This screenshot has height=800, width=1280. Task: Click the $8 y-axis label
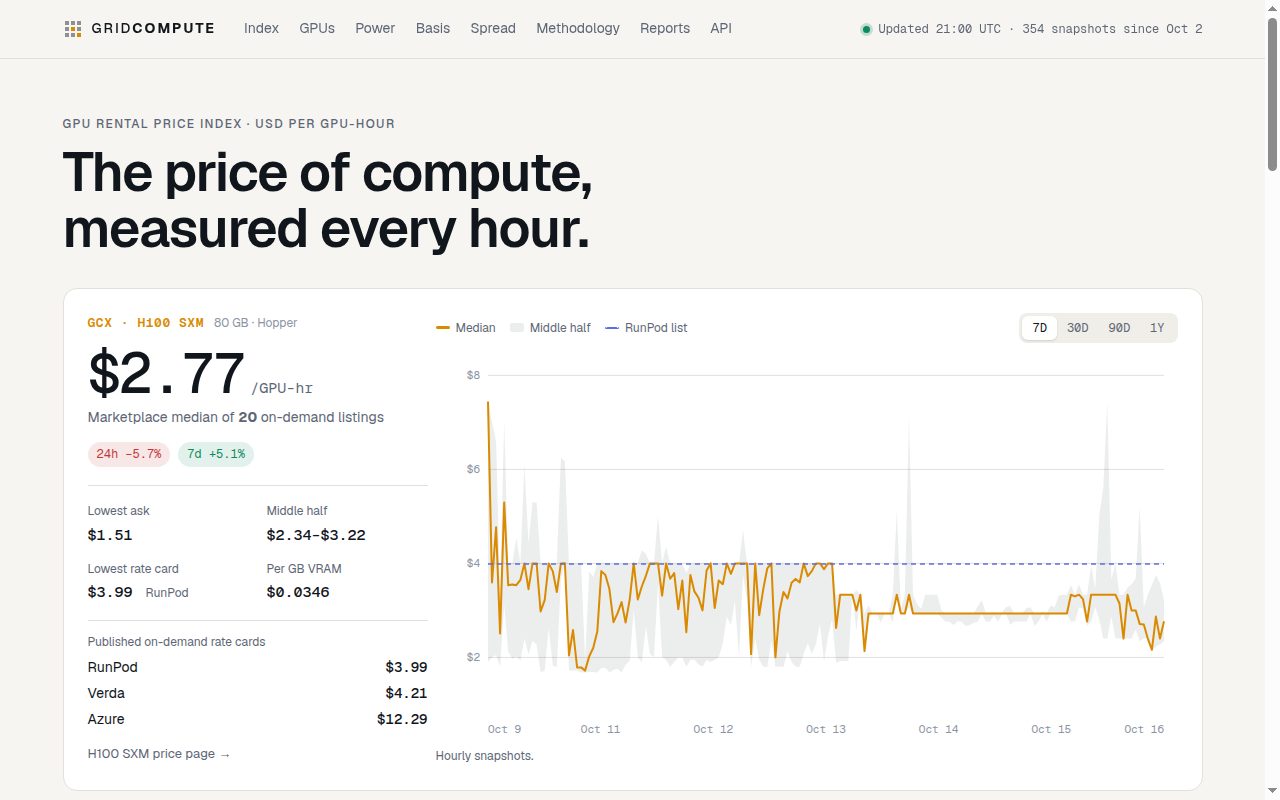point(473,375)
